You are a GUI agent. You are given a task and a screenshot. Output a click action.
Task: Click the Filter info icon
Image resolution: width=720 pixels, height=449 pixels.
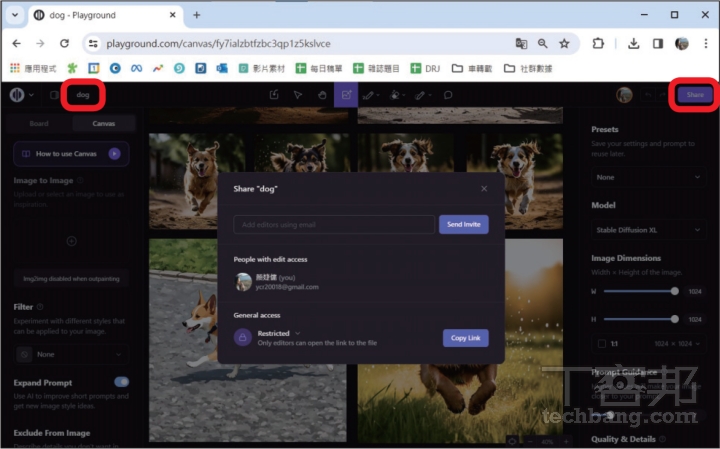(x=40, y=307)
